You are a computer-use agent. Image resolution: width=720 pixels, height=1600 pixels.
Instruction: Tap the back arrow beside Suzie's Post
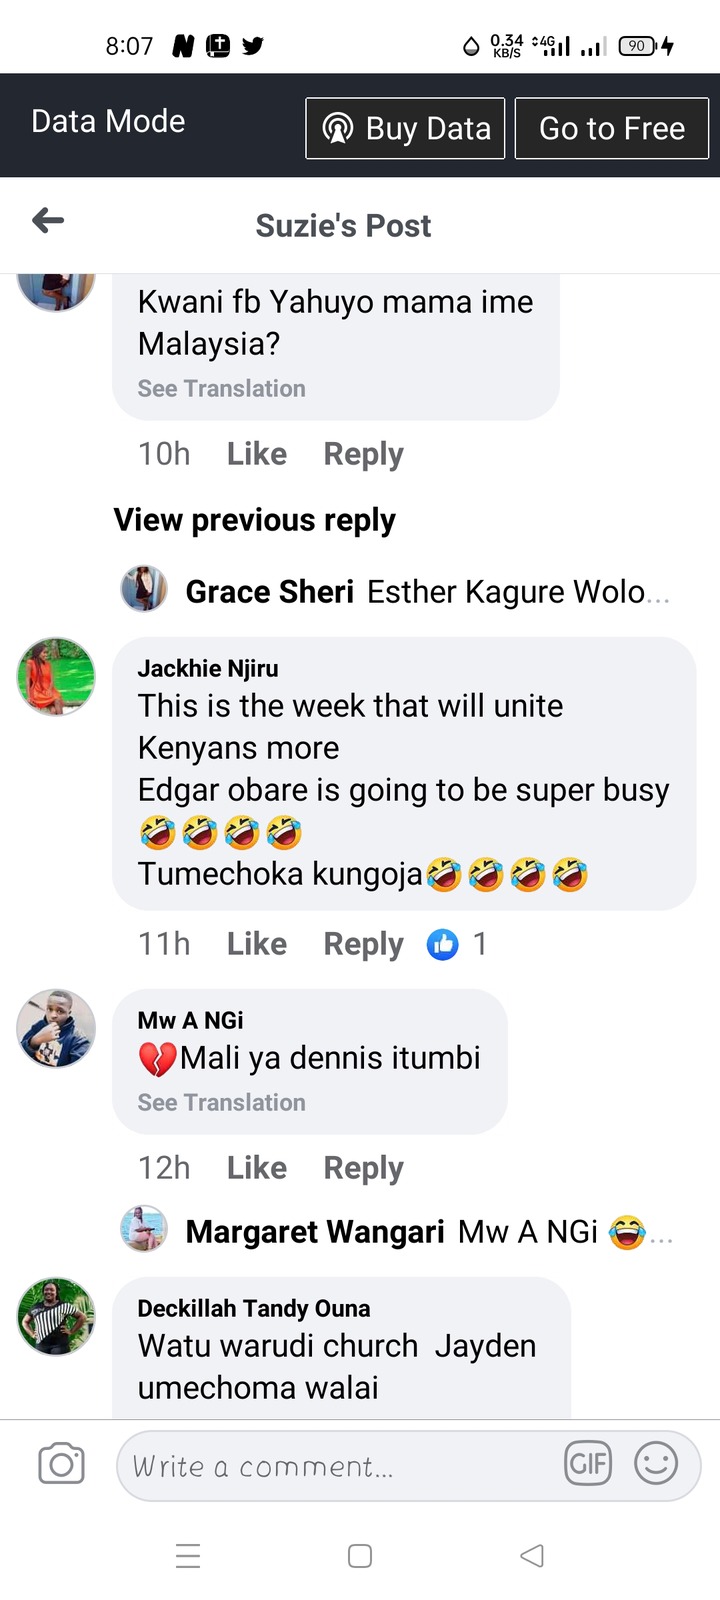pyautogui.click(x=48, y=221)
